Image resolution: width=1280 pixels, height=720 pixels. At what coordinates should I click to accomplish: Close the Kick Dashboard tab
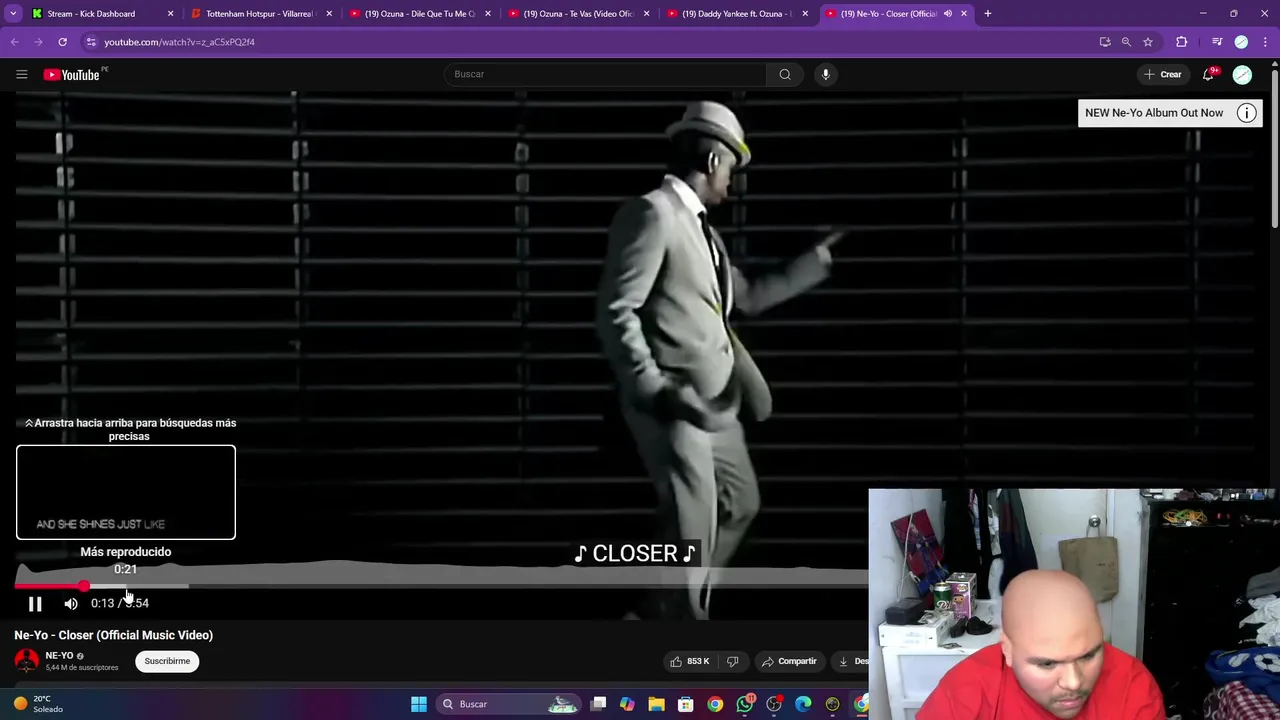pos(170,14)
